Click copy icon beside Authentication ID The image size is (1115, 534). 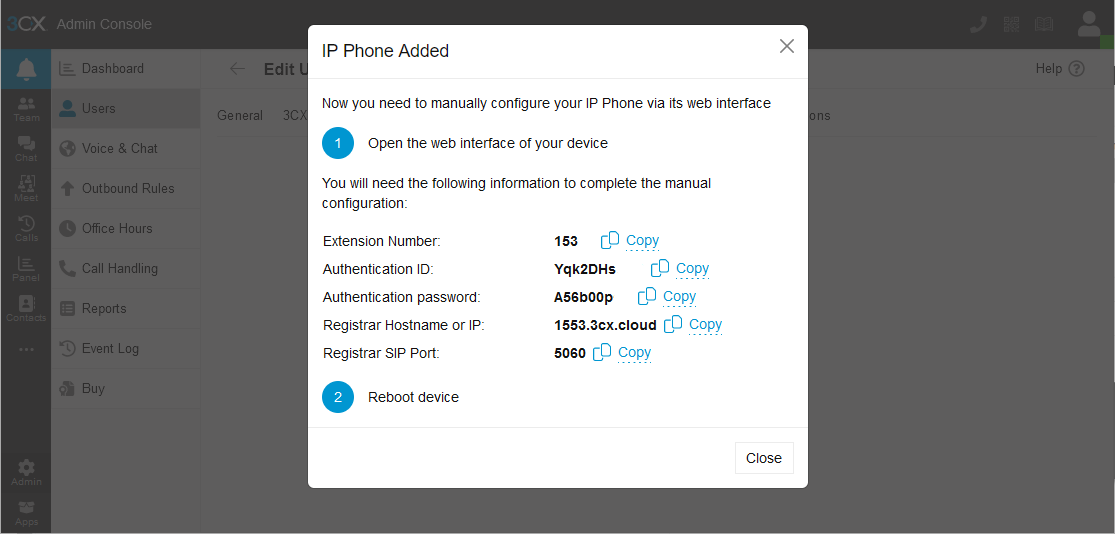click(x=660, y=269)
